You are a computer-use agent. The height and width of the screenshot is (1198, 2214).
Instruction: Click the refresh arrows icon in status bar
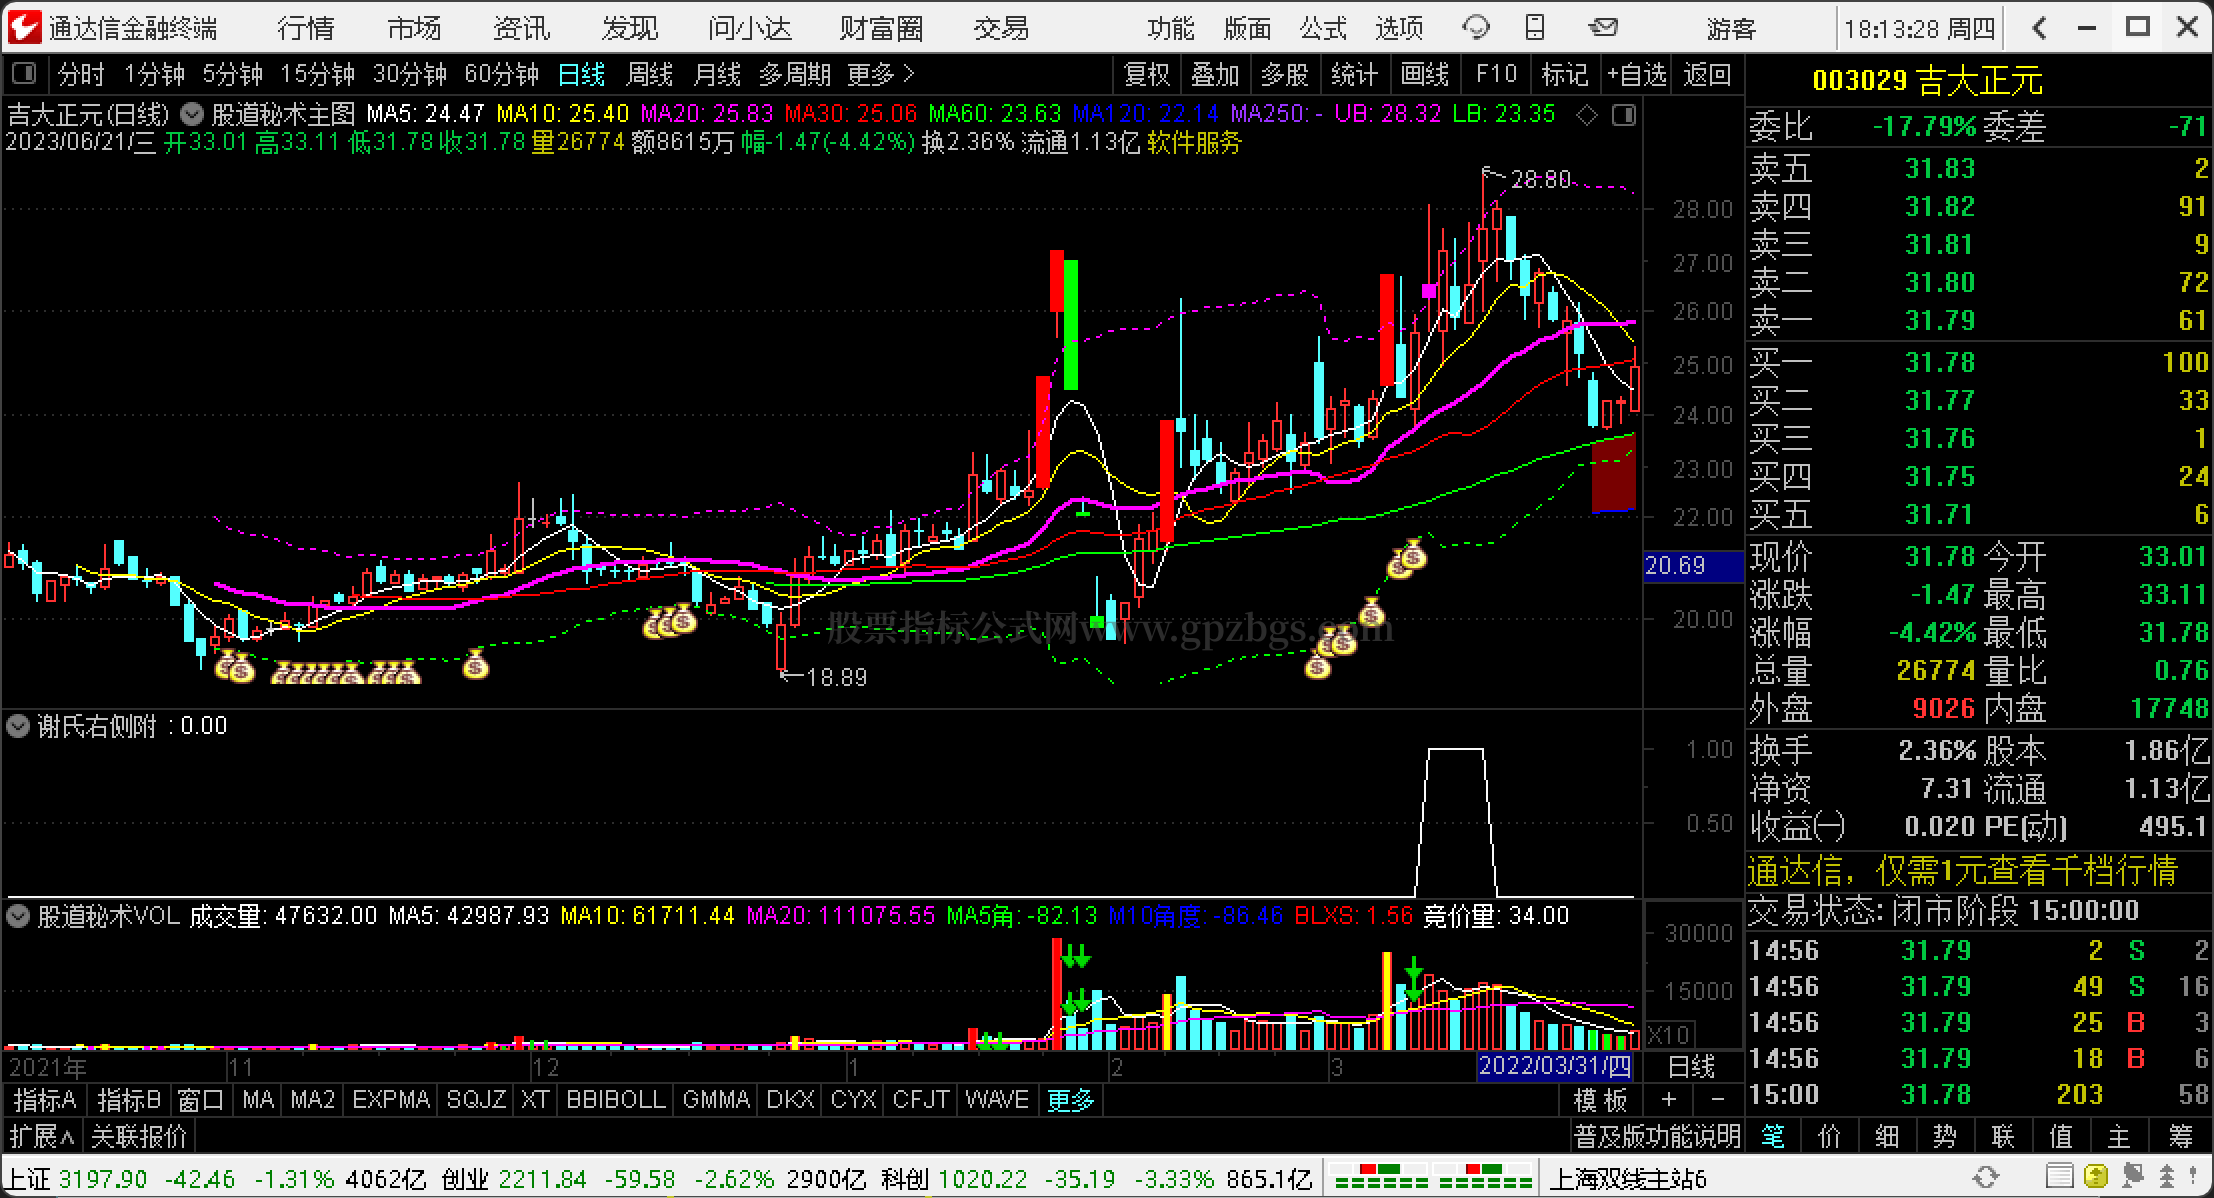(1985, 1177)
